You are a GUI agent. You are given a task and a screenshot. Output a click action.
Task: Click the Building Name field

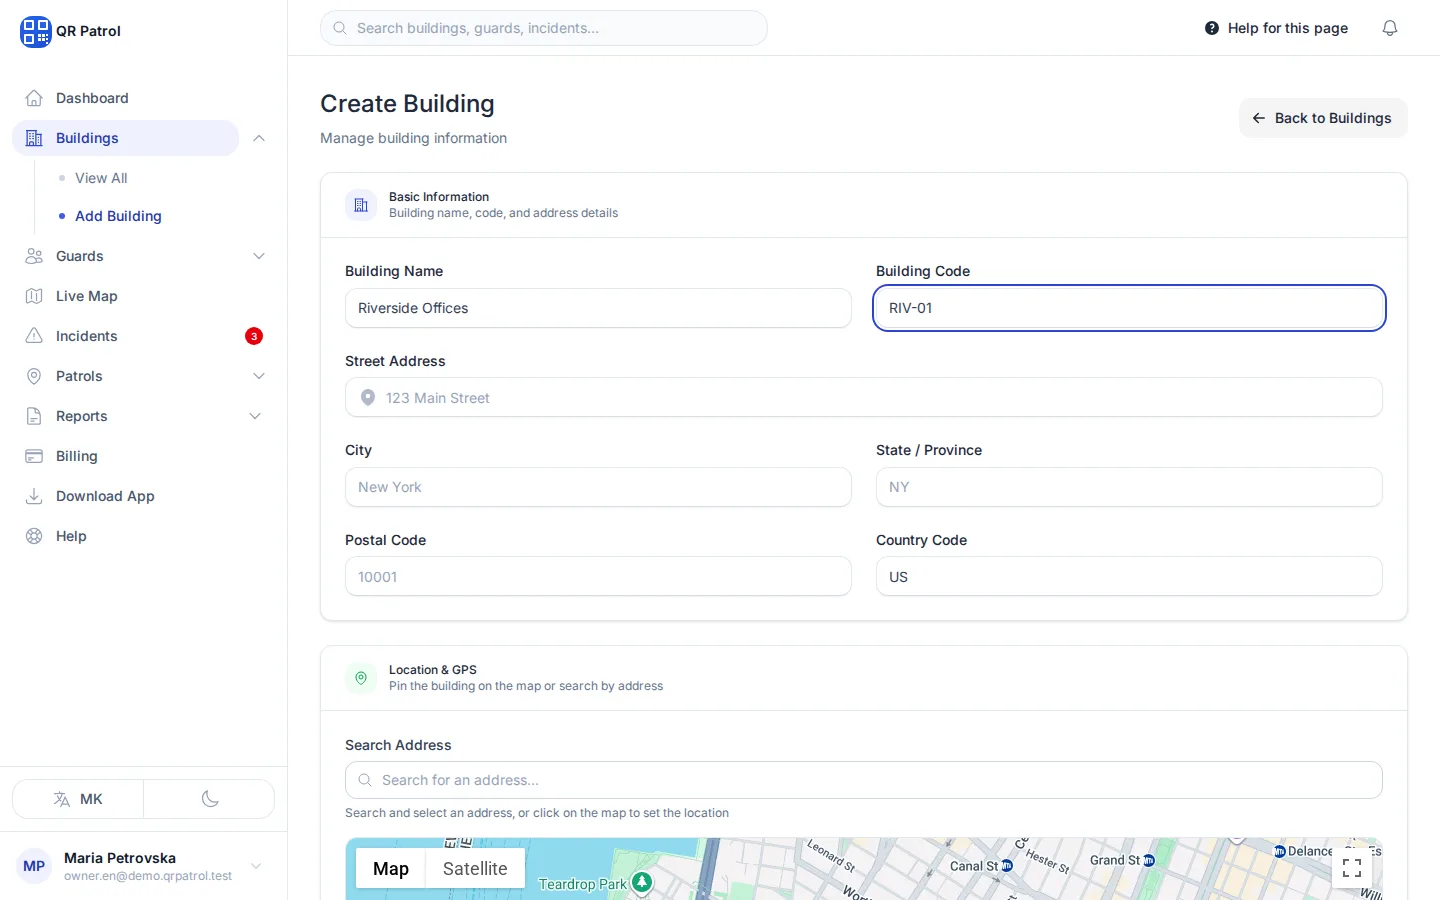(598, 308)
